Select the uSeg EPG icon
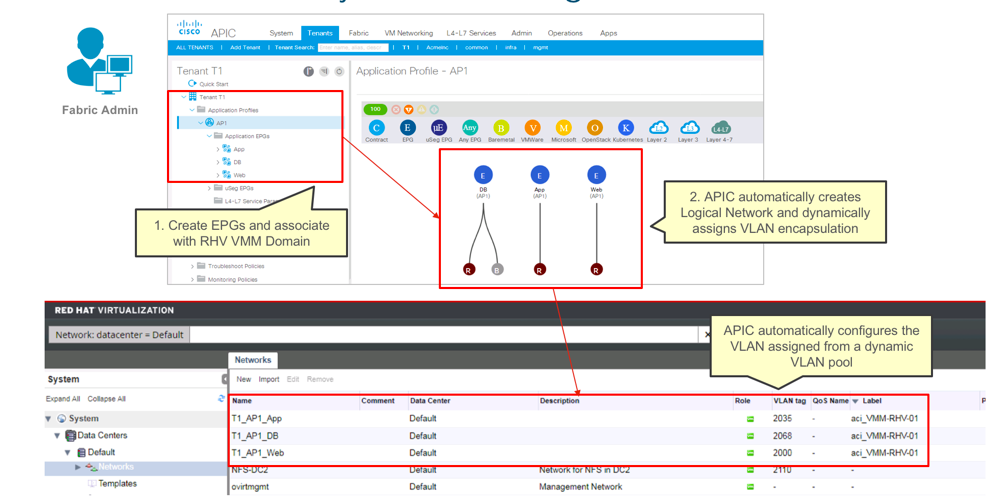This screenshot has height=500, width=997. pos(438,128)
